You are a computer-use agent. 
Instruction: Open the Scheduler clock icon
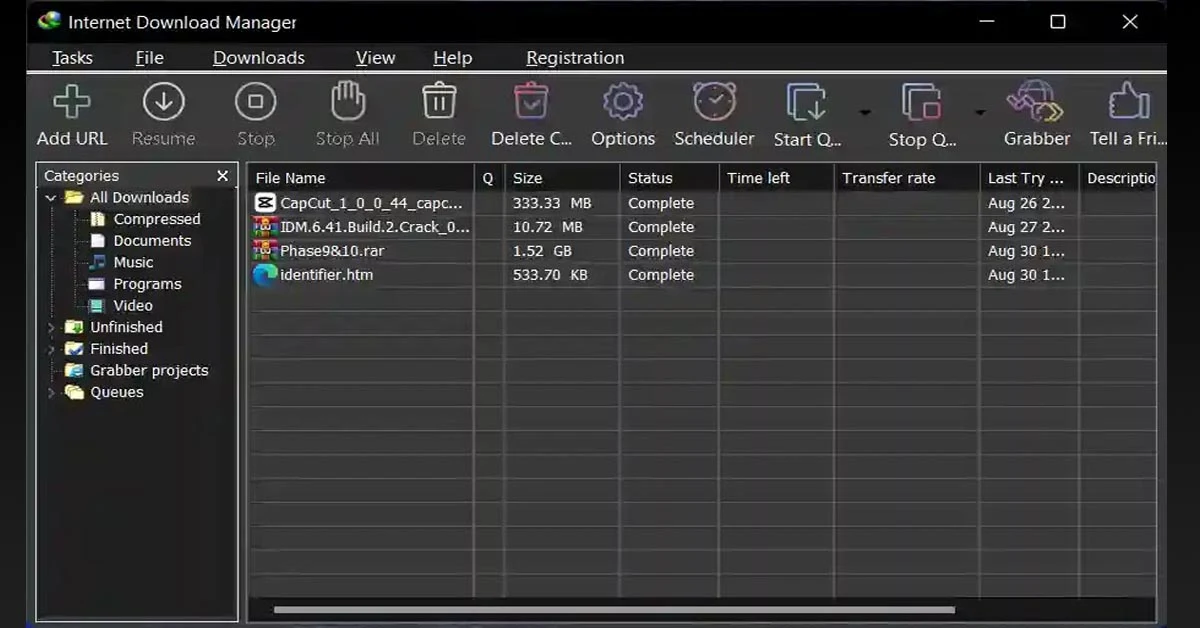click(714, 102)
